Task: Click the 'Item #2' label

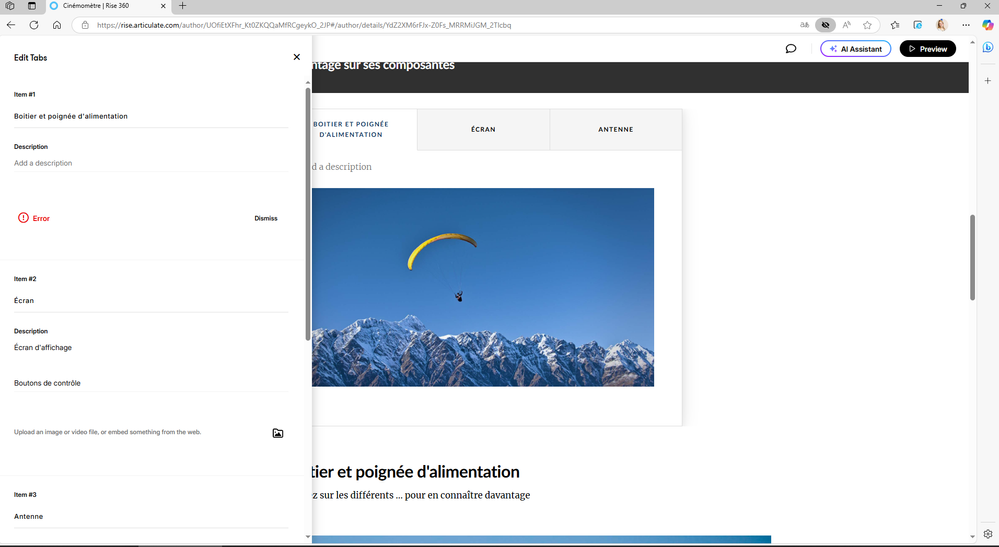Action: click(x=25, y=279)
